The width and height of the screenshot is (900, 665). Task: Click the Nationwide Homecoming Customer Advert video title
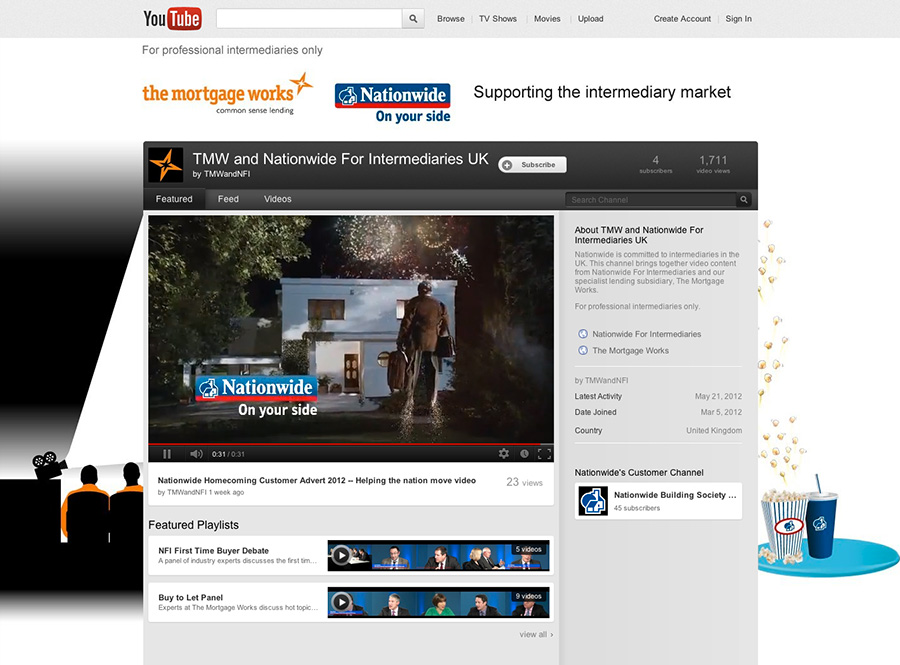click(x=317, y=480)
